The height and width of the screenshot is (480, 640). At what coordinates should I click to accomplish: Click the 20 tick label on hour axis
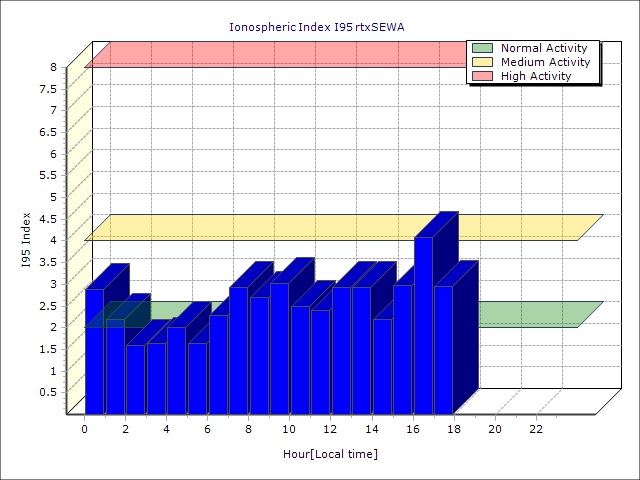tap(494, 429)
